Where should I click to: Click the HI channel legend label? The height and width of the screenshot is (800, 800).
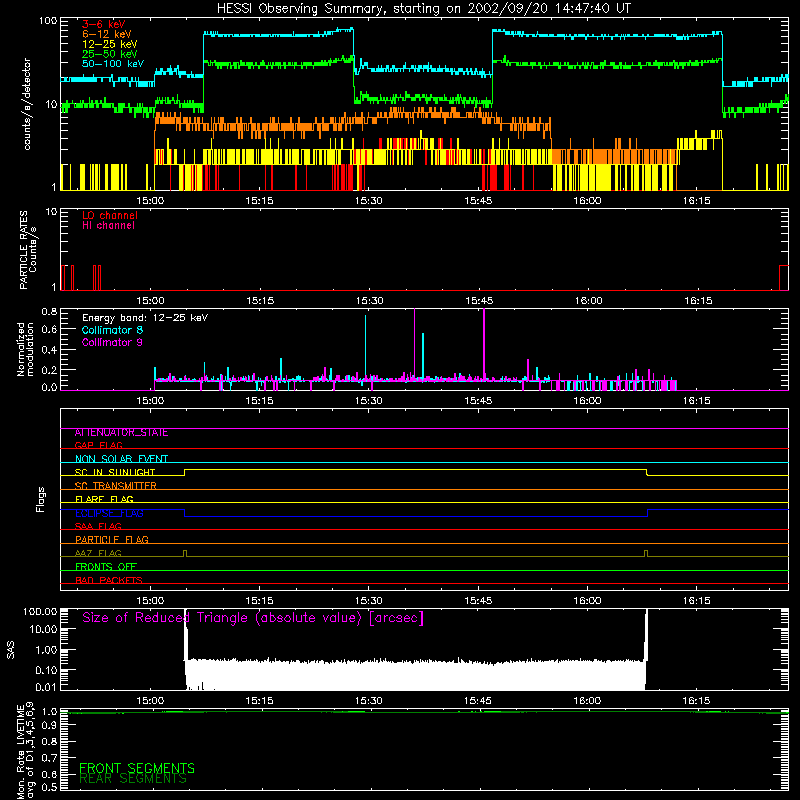coord(108,226)
